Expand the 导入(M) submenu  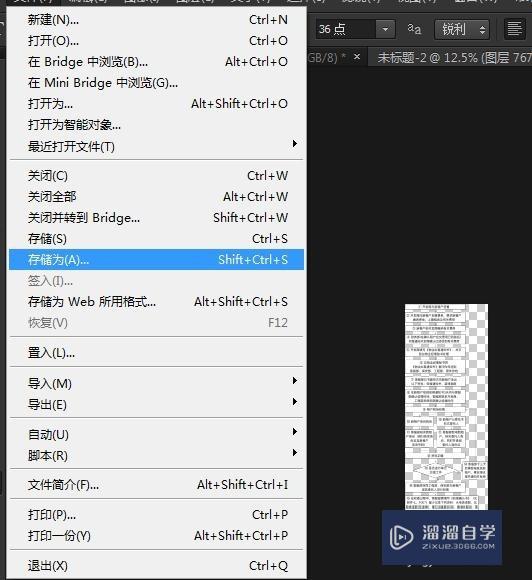(156, 384)
